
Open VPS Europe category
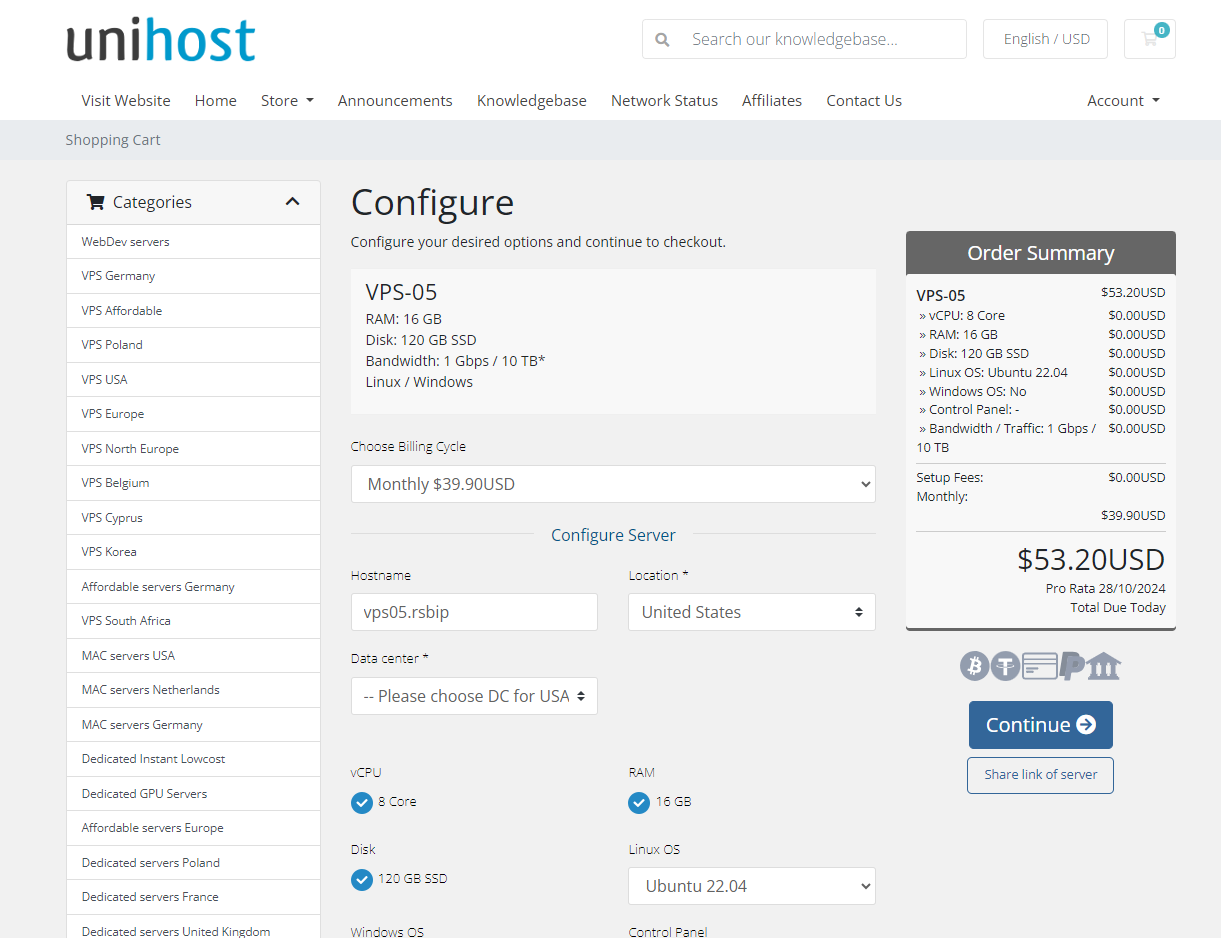pyautogui.click(x=193, y=414)
